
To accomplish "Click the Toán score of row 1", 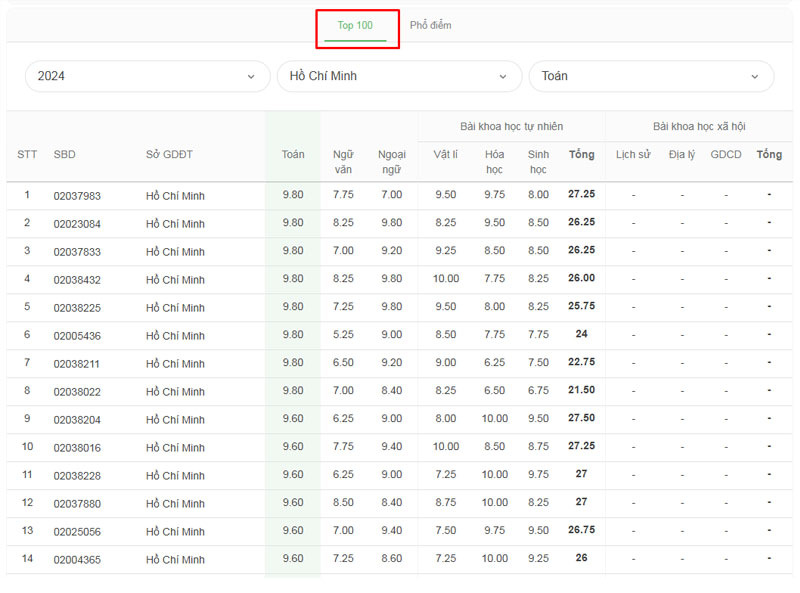I will (x=293, y=195).
